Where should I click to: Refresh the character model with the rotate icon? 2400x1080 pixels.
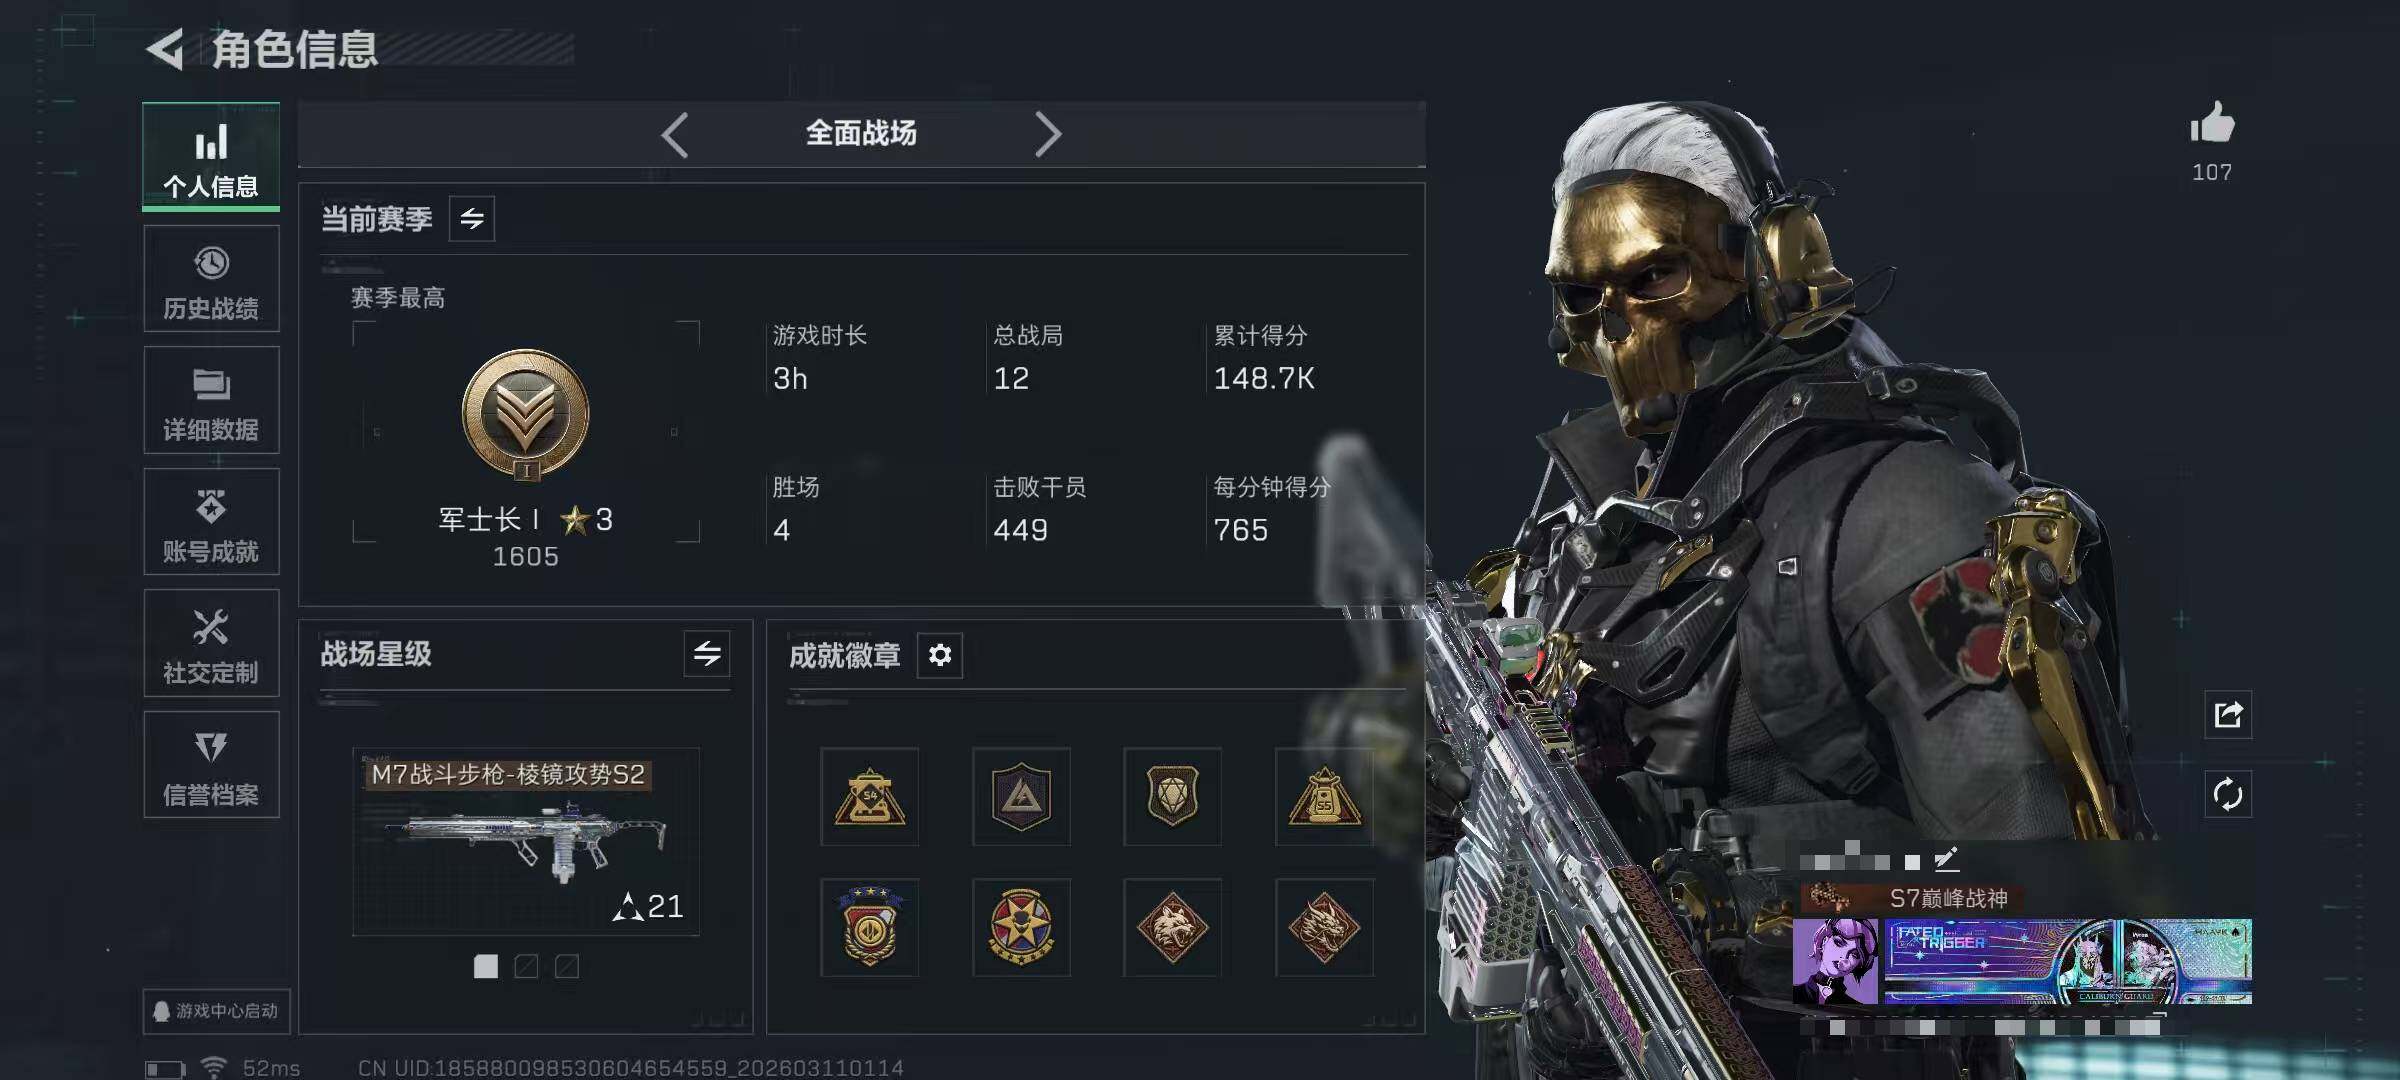[2227, 795]
